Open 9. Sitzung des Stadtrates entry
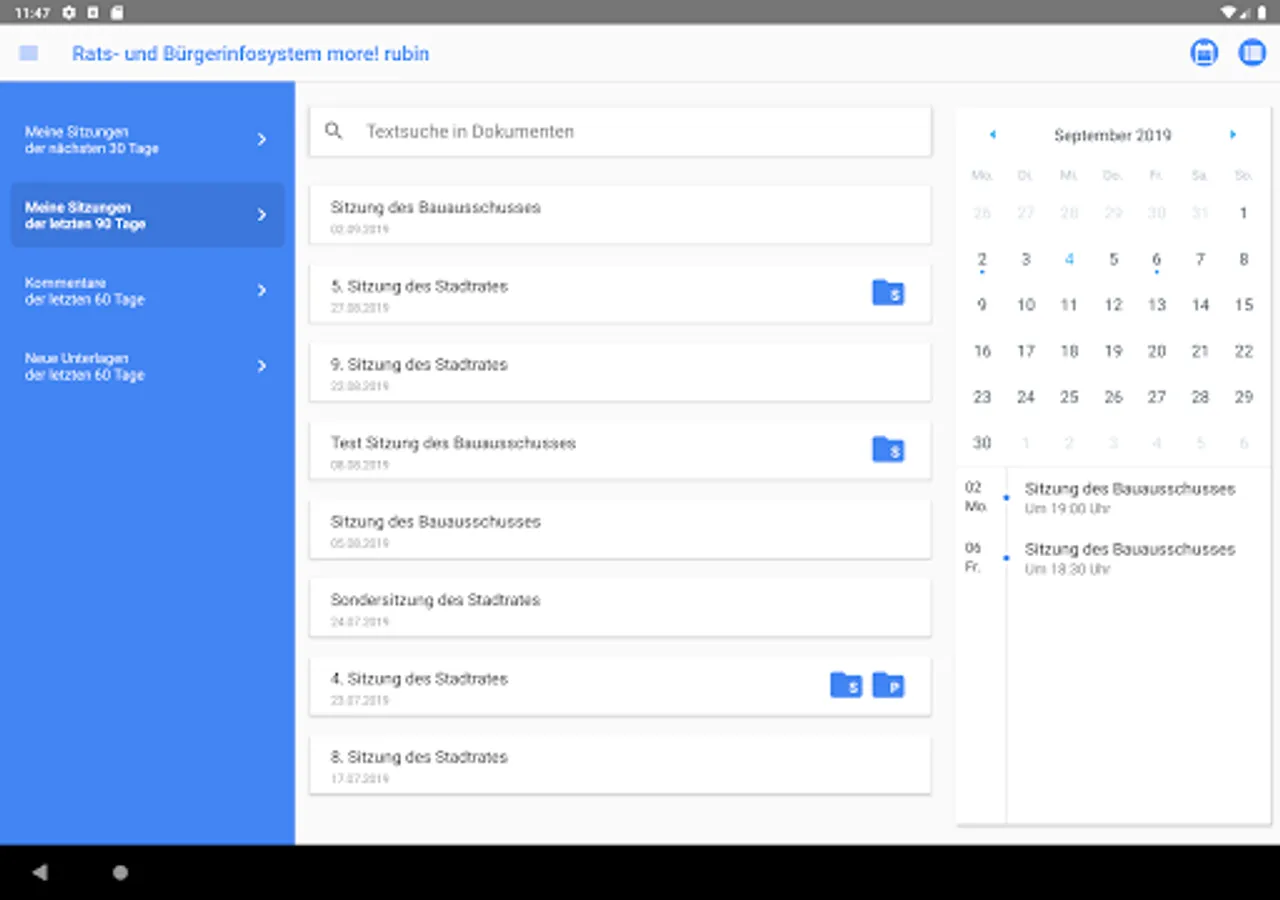Viewport: 1280px width, 900px height. coord(620,372)
